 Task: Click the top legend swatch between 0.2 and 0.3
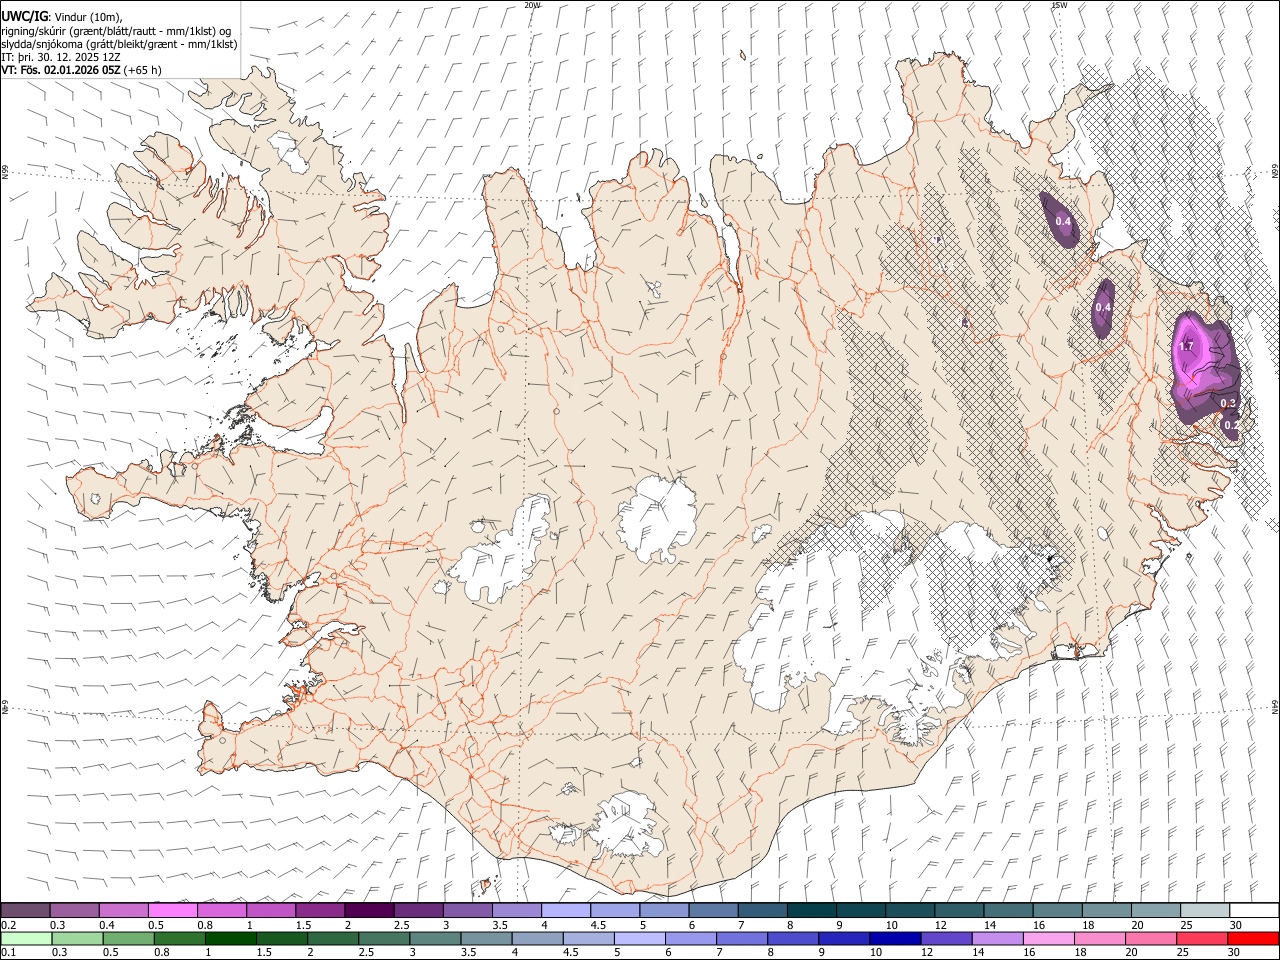click(x=25, y=910)
